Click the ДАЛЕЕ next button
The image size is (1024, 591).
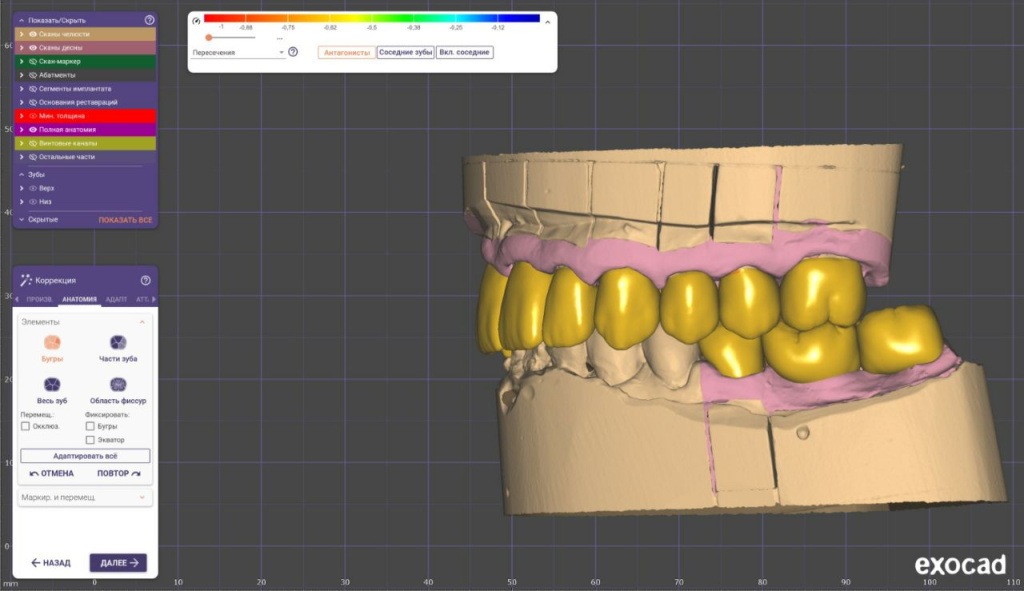(x=118, y=563)
